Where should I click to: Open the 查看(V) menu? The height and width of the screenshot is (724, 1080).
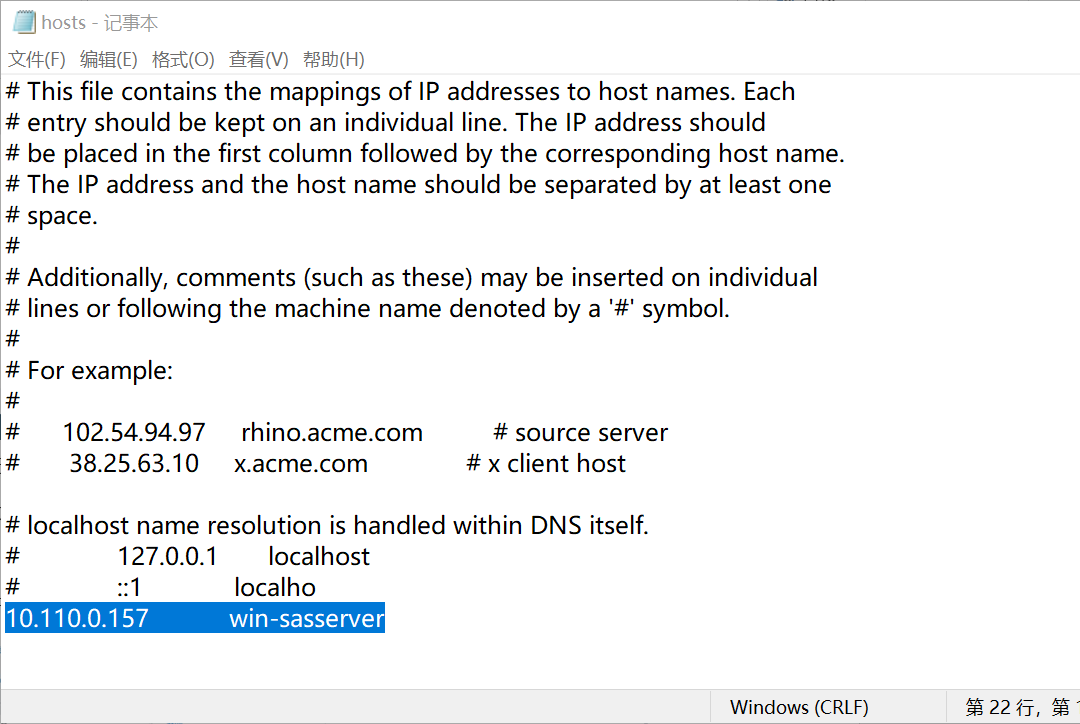(x=258, y=60)
